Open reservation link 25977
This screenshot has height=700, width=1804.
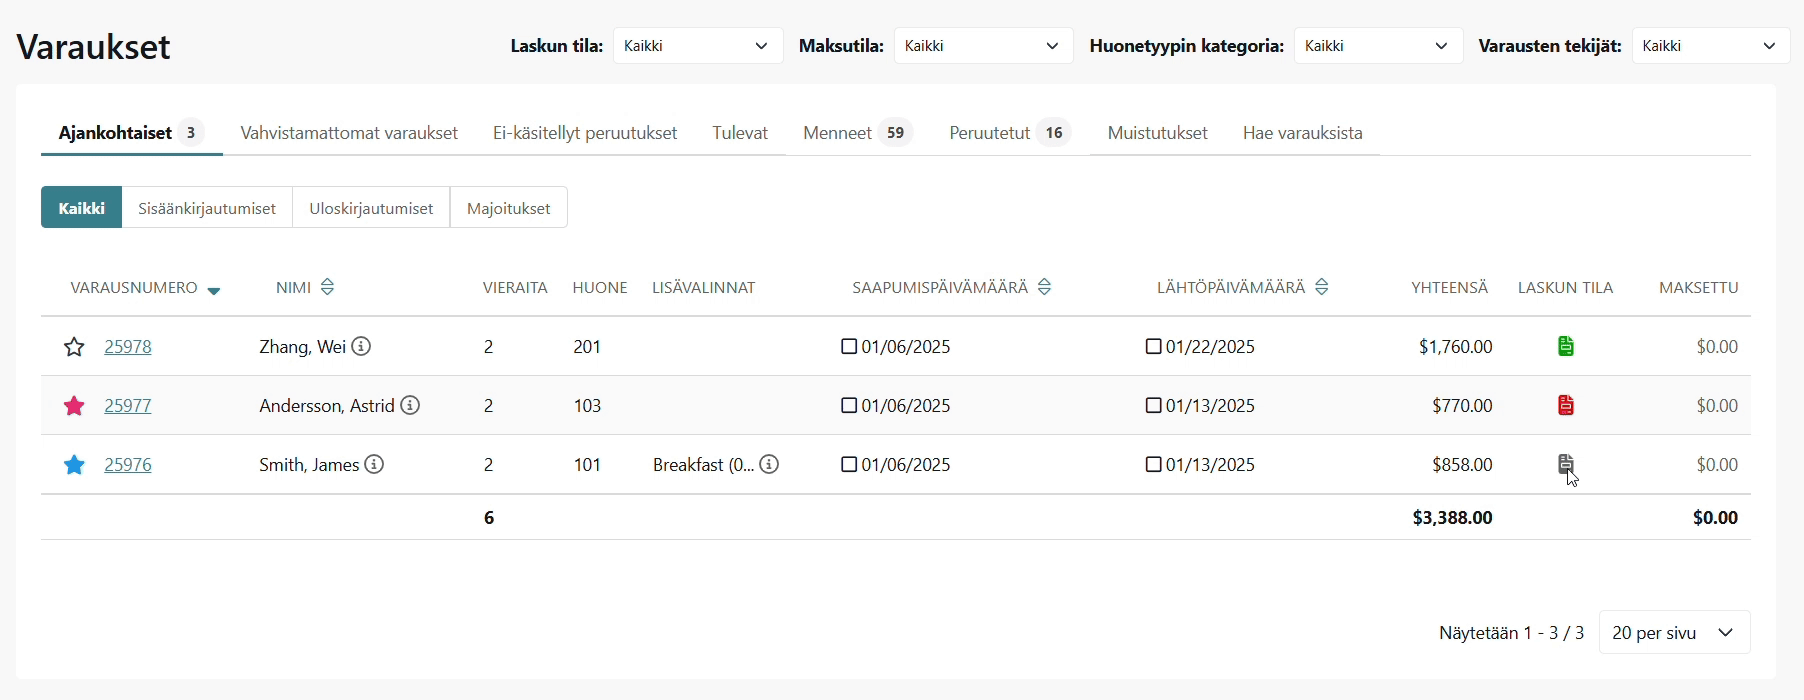pyautogui.click(x=128, y=405)
